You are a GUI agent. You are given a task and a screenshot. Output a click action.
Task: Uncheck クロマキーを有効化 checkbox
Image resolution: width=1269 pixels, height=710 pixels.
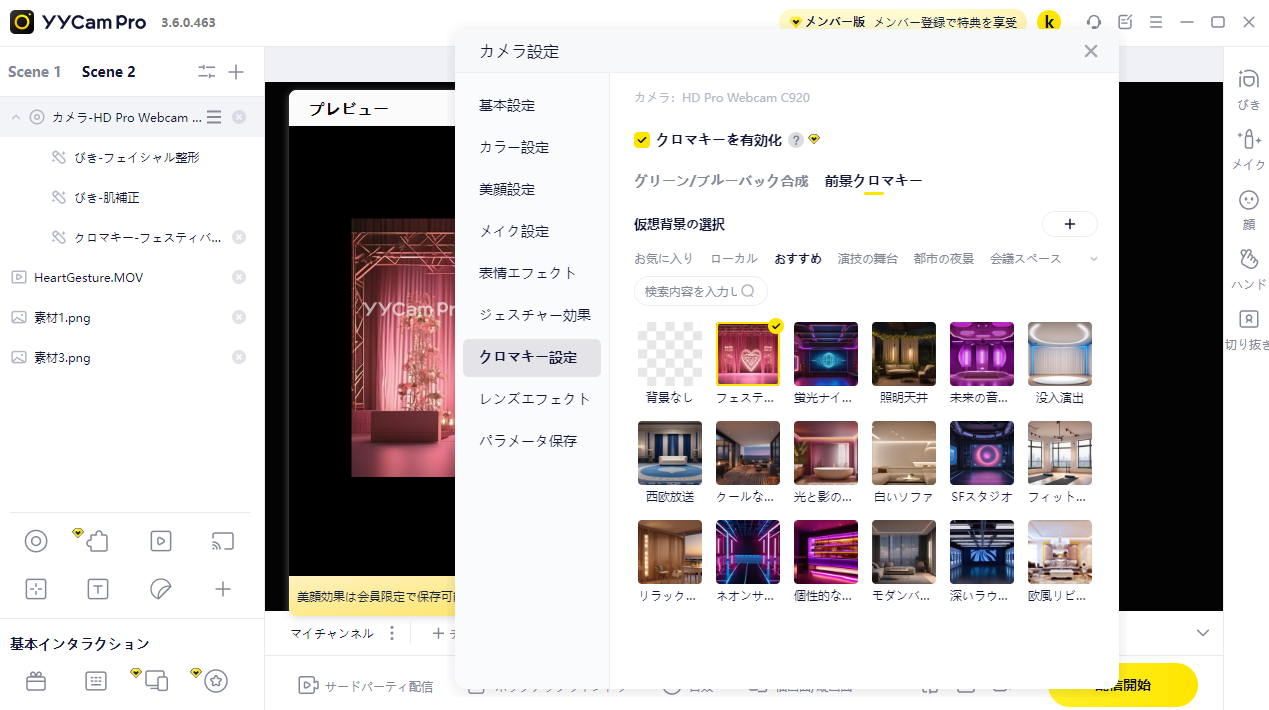tap(642, 140)
